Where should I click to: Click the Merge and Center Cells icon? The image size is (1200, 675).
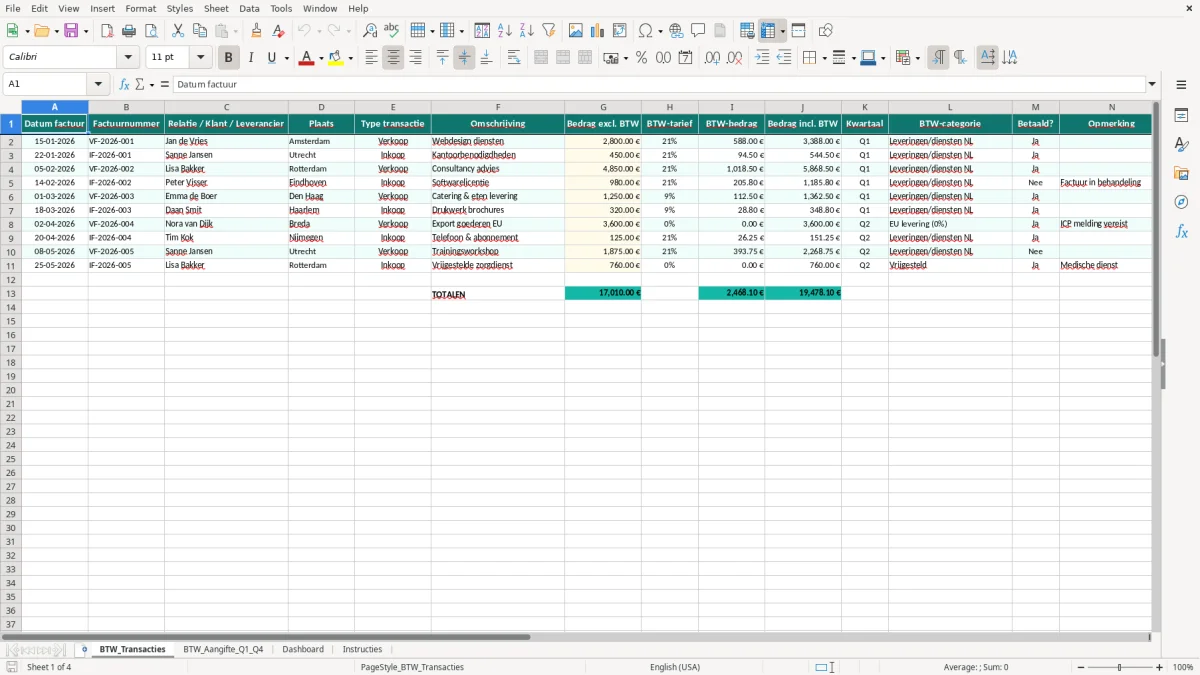pos(541,58)
